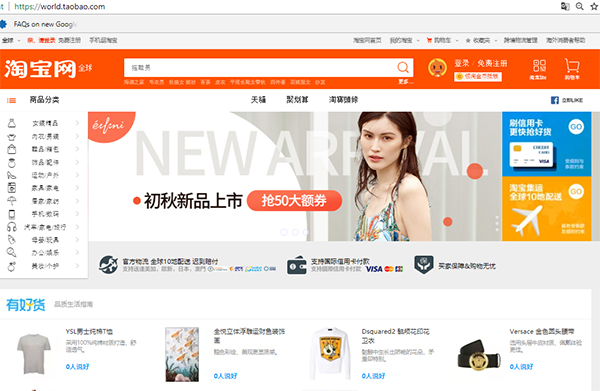Image resolution: width=600 pixels, height=391 pixels.
Task: Open the QR code icon in header
Action: (x=539, y=66)
